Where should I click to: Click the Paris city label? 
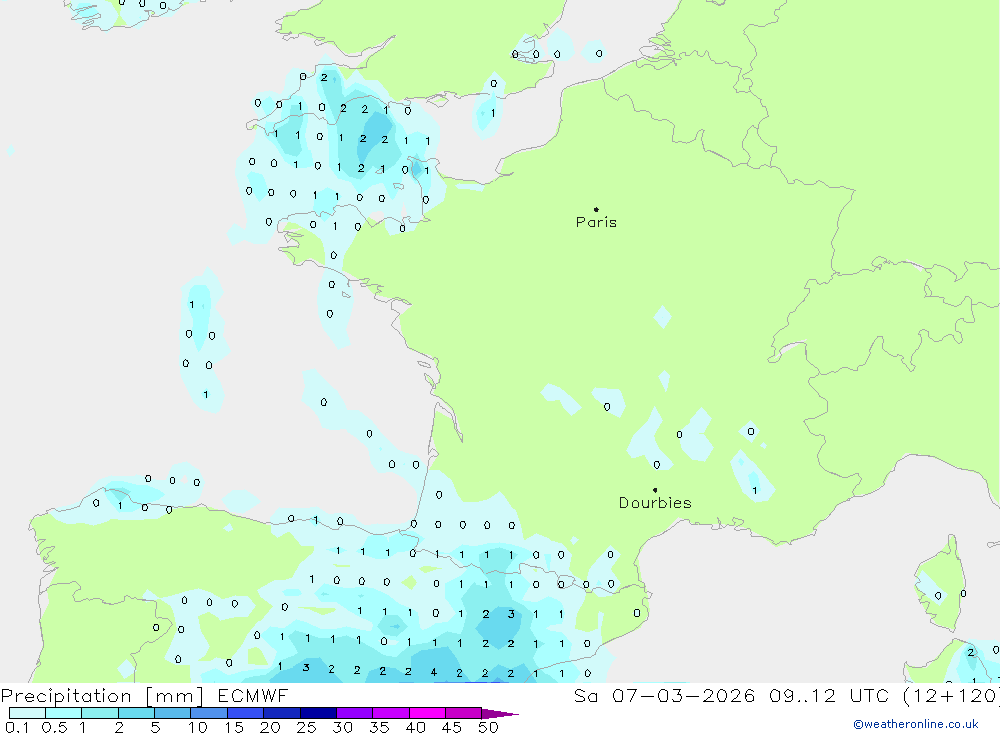tap(596, 222)
